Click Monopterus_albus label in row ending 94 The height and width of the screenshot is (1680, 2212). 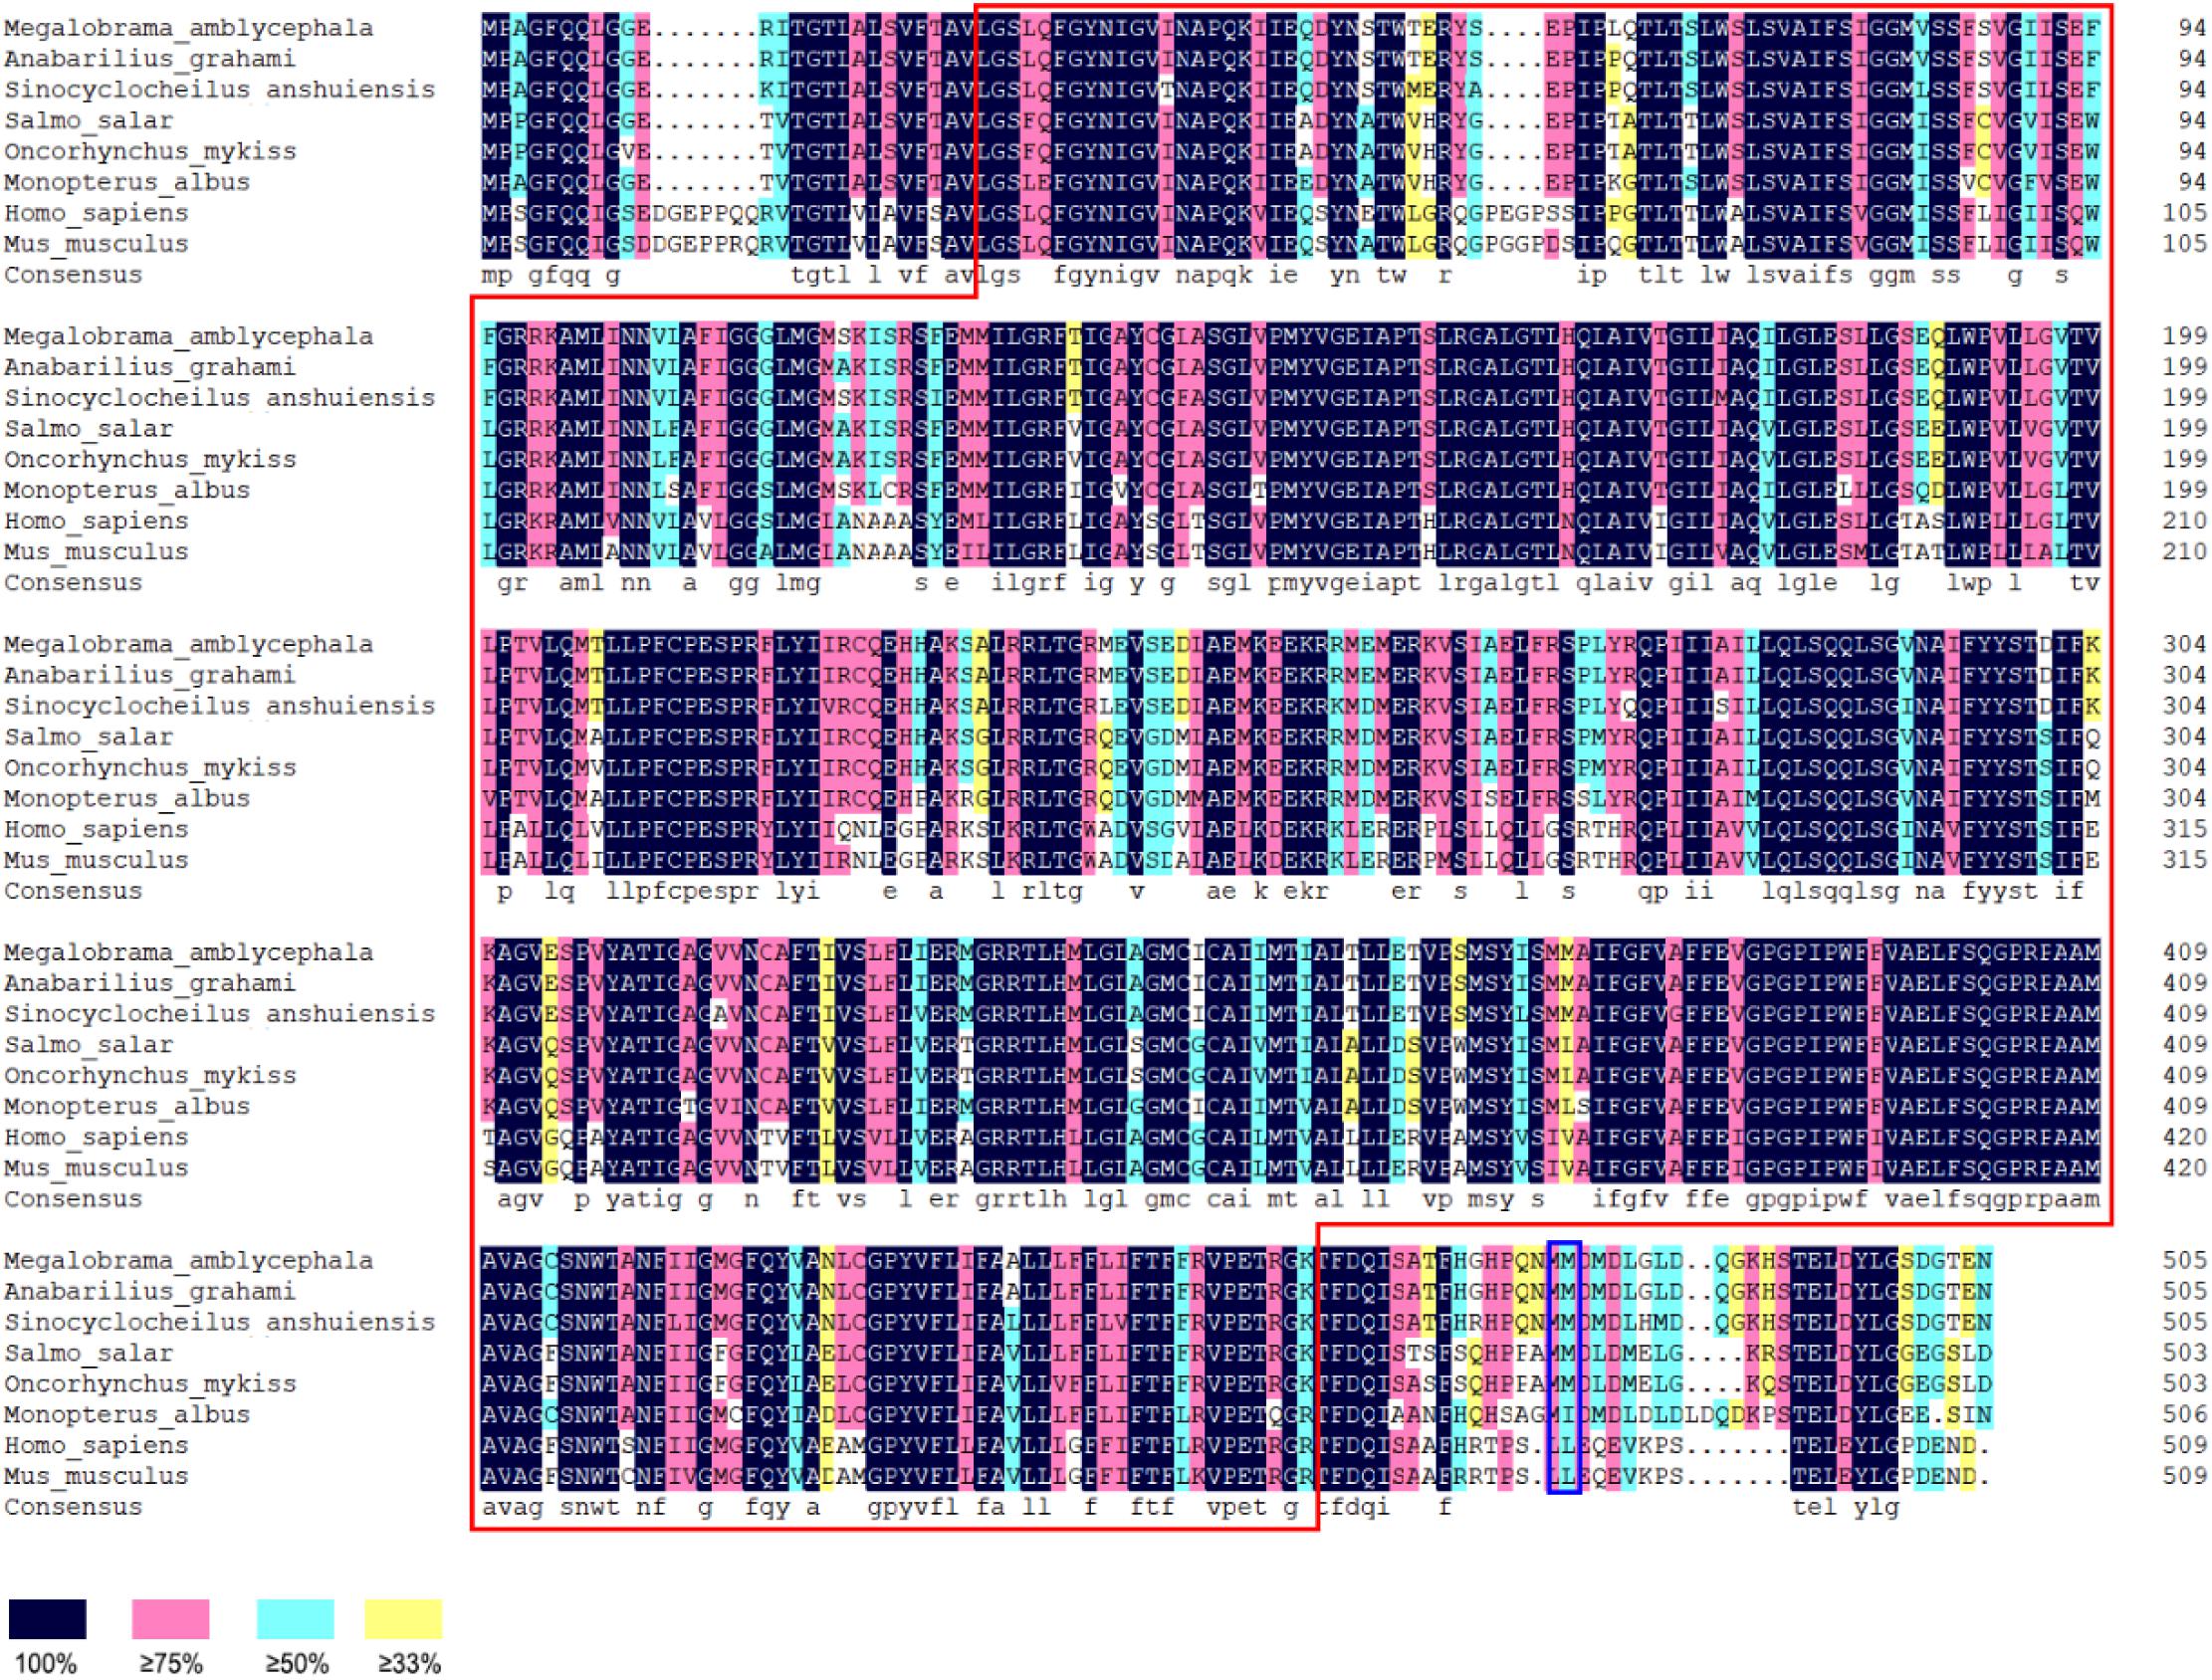(x=127, y=183)
